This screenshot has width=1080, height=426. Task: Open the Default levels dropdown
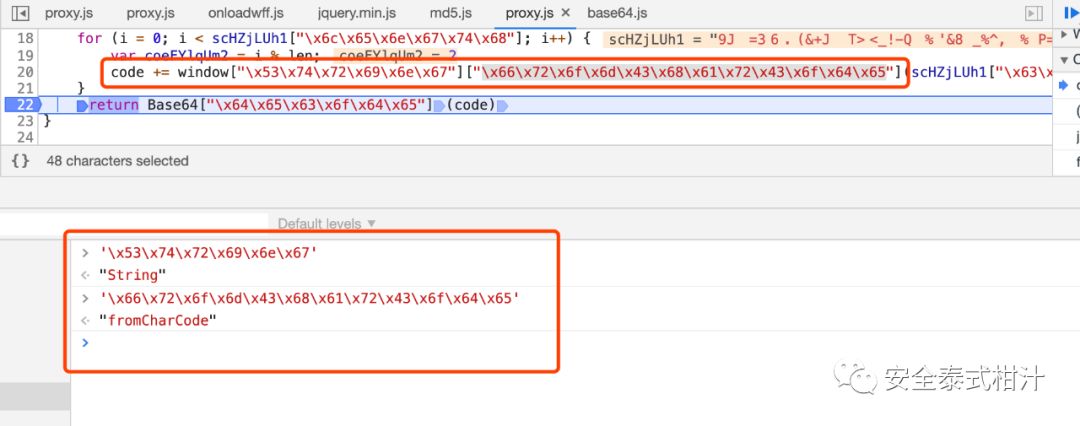[318, 223]
